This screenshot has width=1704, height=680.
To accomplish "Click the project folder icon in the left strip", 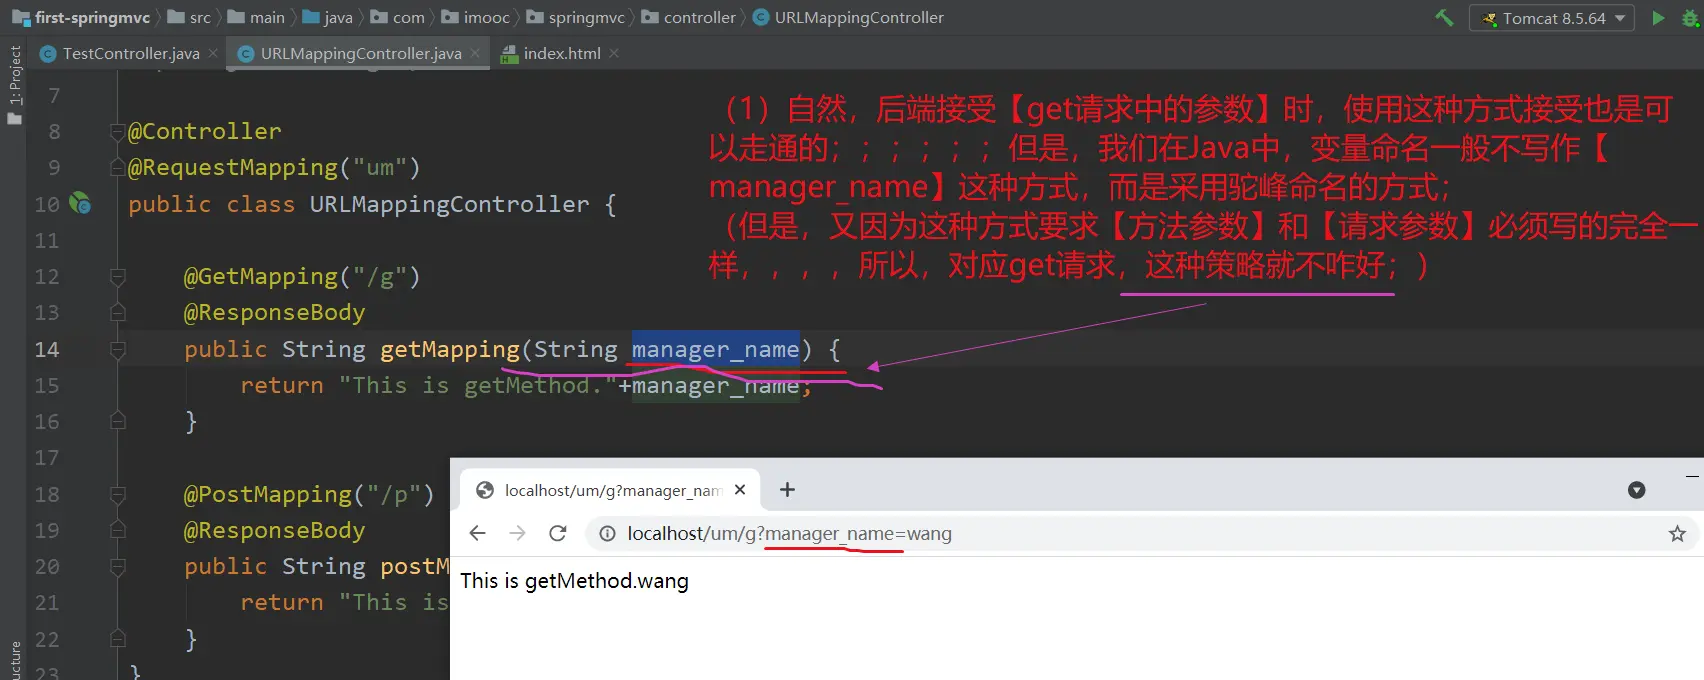I will point(14,119).
